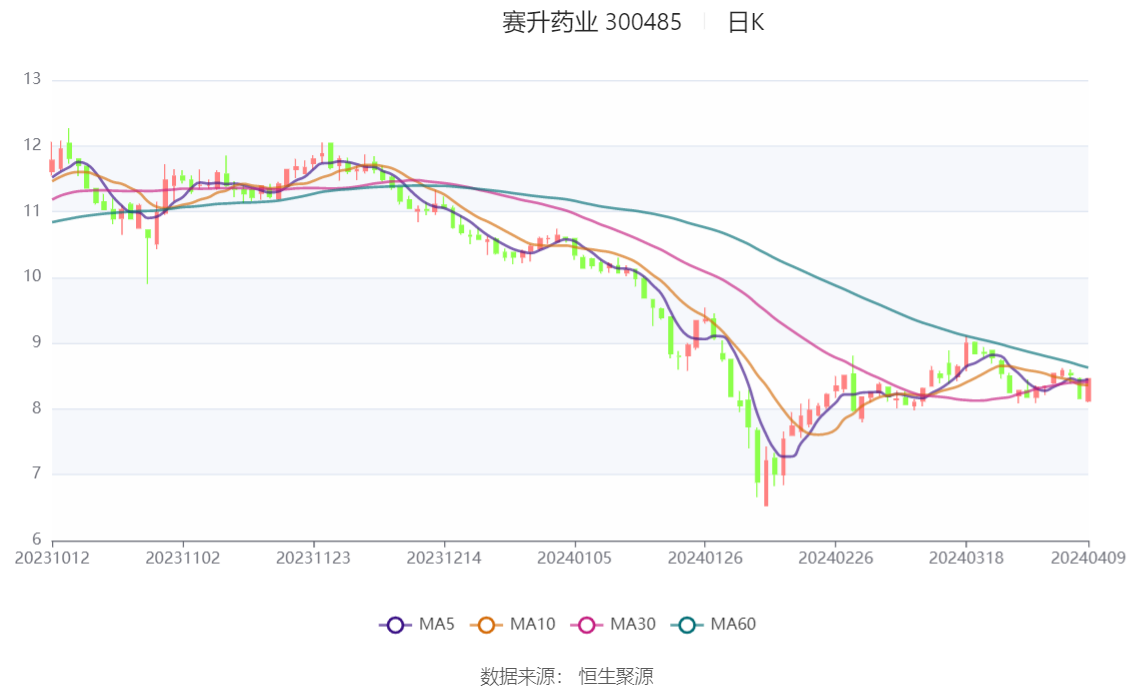
Task: Click the 20231214 date axis label
Action: pyautogui.click(x=443, y=558)
